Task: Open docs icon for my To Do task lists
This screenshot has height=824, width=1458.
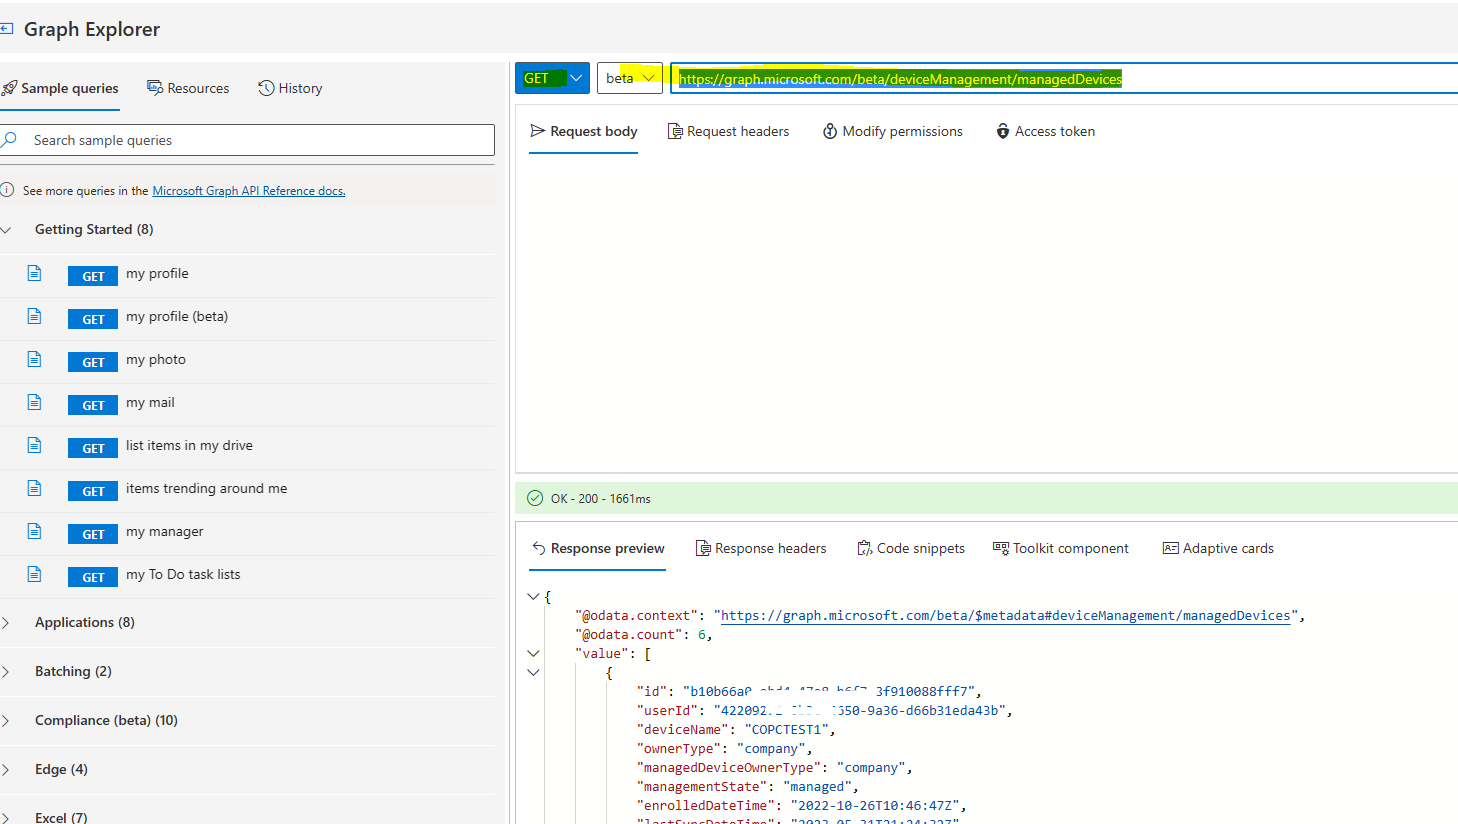Action: [34, 574]
